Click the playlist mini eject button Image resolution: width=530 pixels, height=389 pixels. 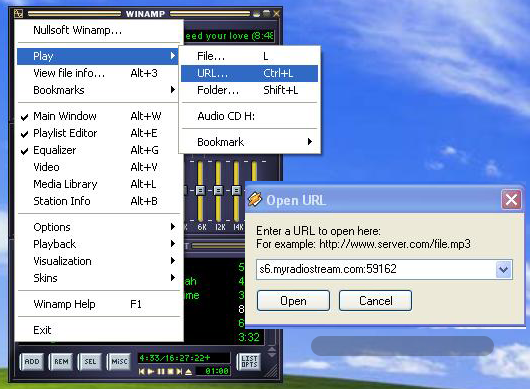189,371
